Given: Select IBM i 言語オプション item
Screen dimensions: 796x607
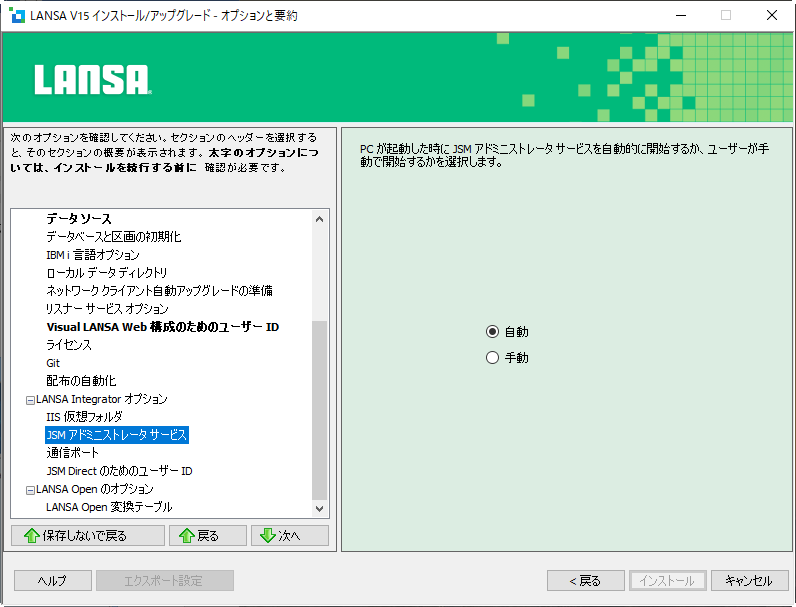Looking at the screenshot, I should click(93, 255).
